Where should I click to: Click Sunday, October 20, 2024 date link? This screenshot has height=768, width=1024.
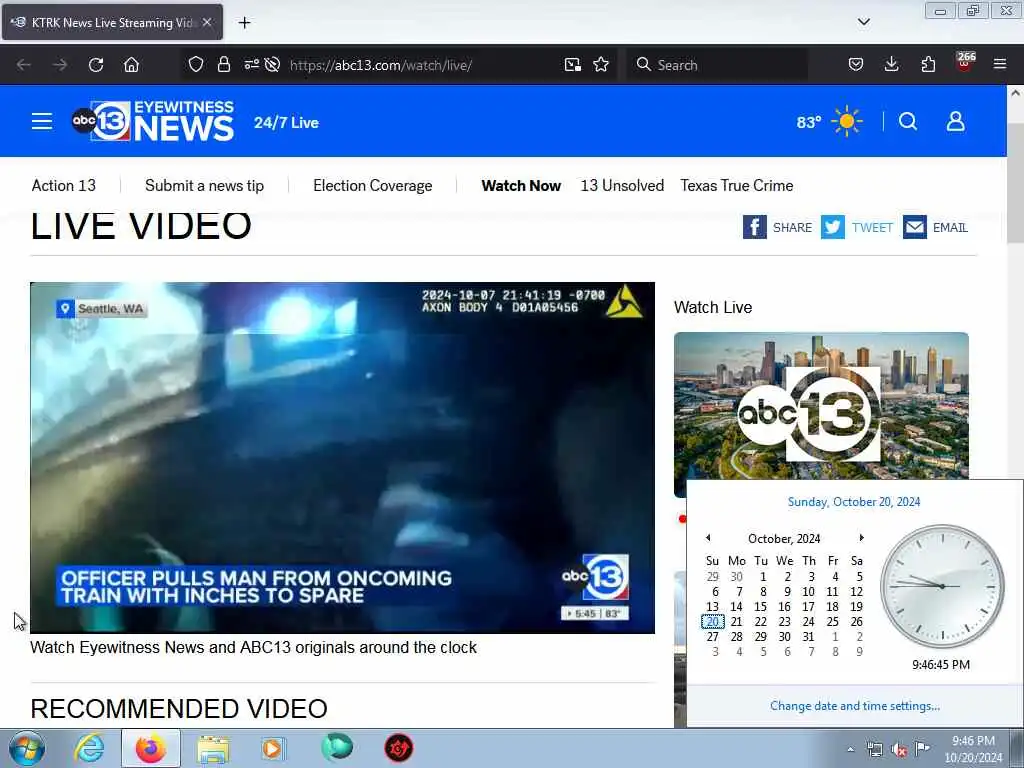(x=854, y=502)
